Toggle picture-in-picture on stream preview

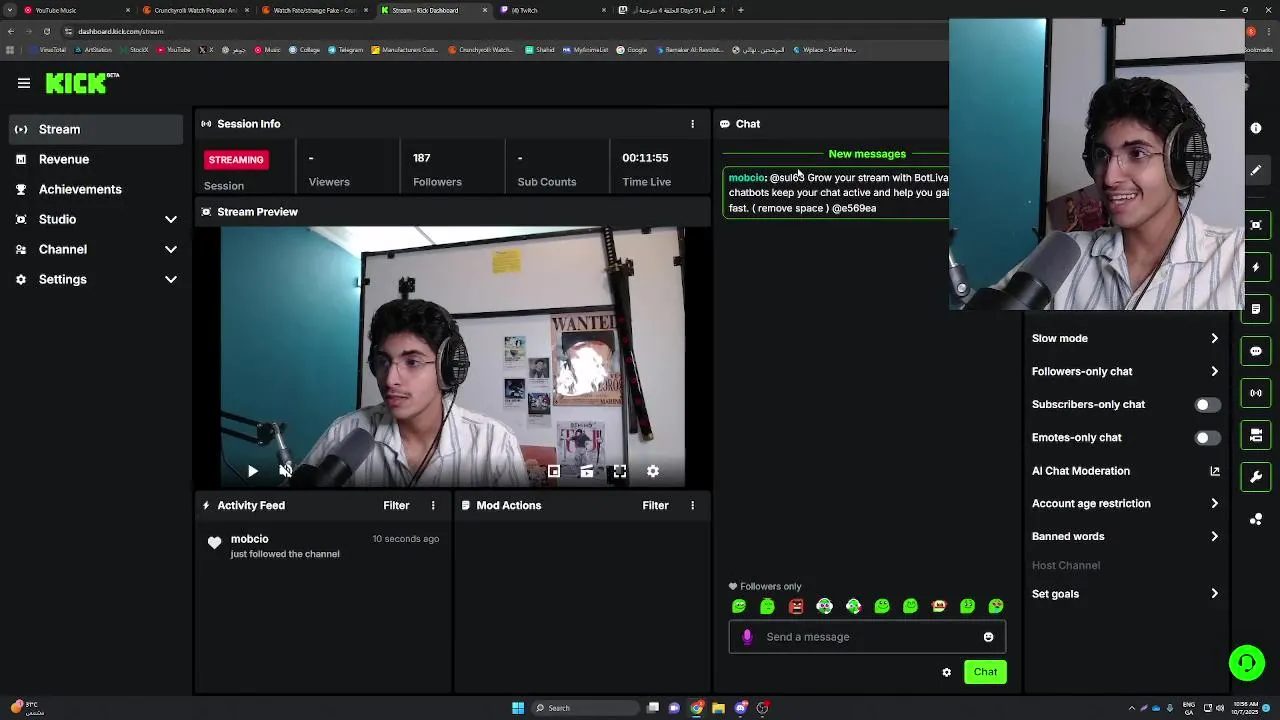click(554, 471)
